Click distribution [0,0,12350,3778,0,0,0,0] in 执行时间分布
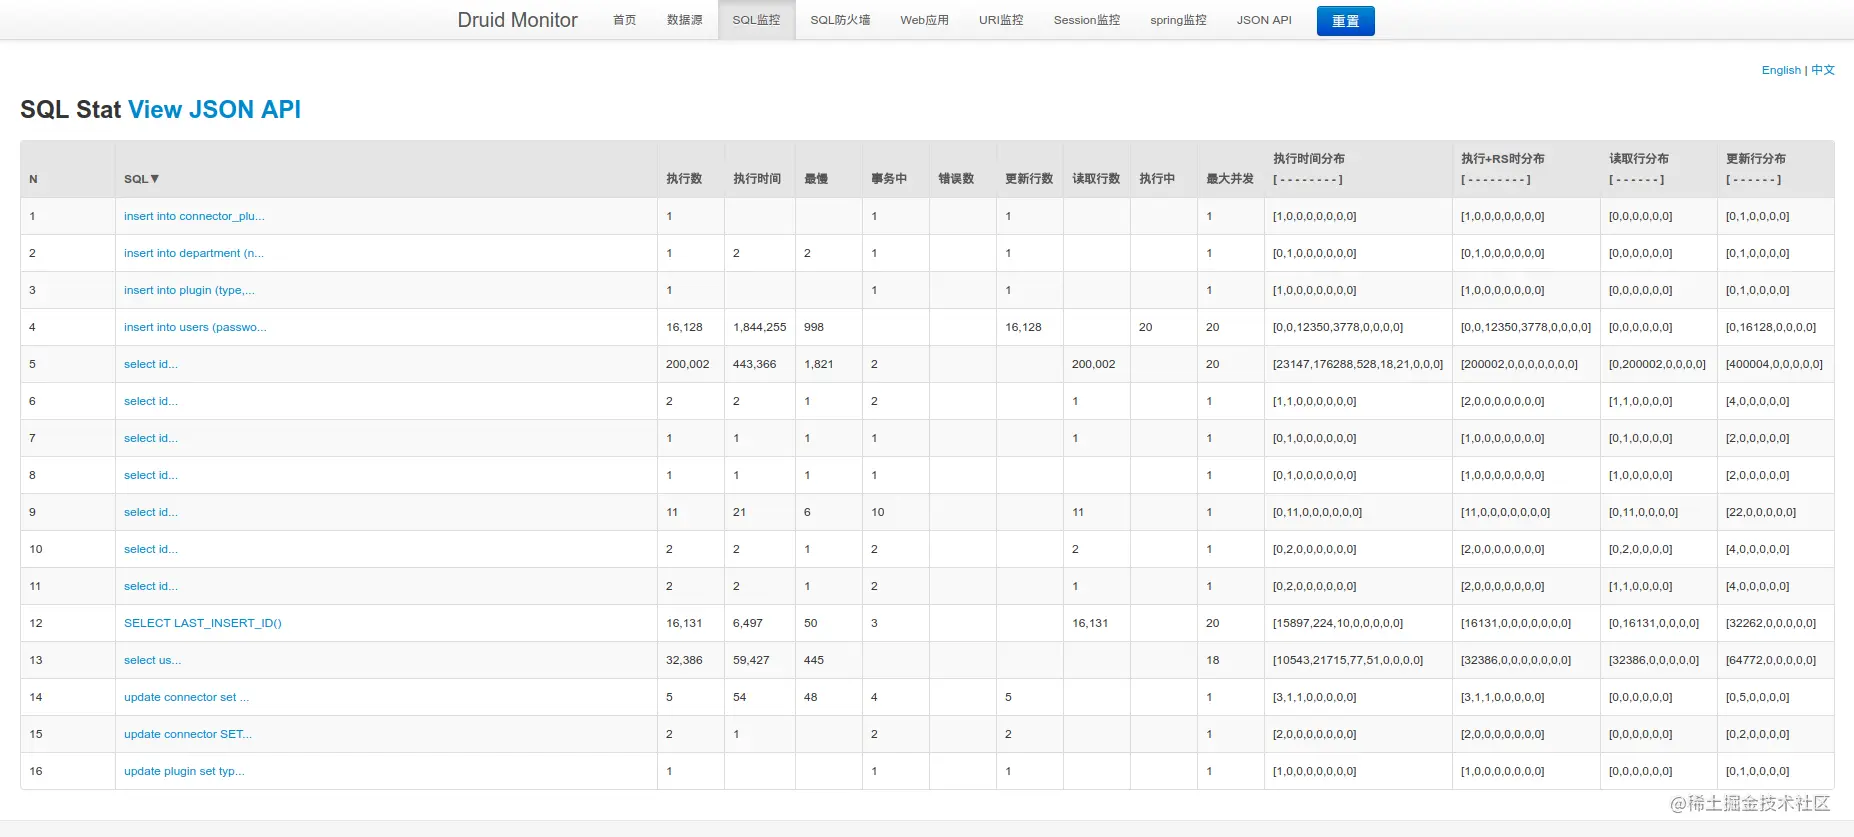Viewport: 1854px width, 837px height. tap(1338, 327)
